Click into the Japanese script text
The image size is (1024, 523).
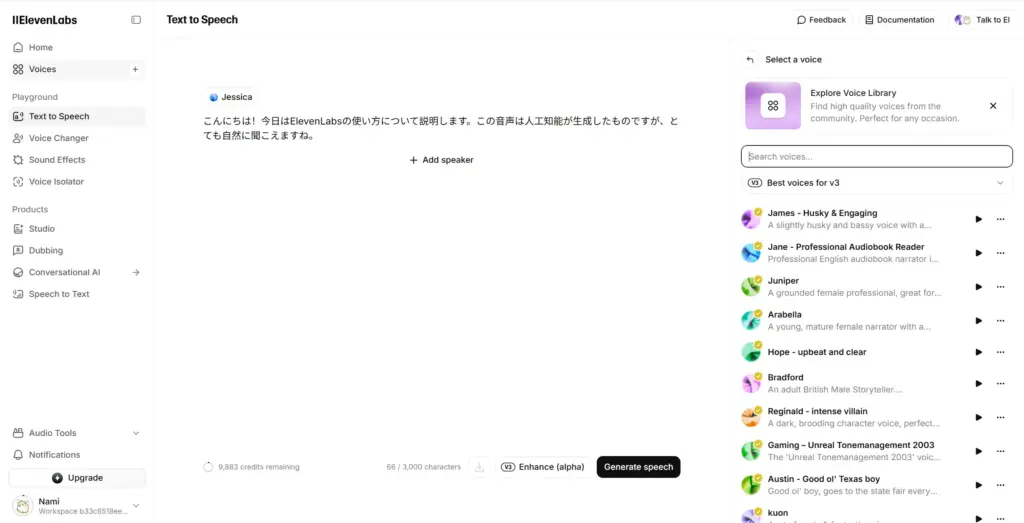point(441,129)
